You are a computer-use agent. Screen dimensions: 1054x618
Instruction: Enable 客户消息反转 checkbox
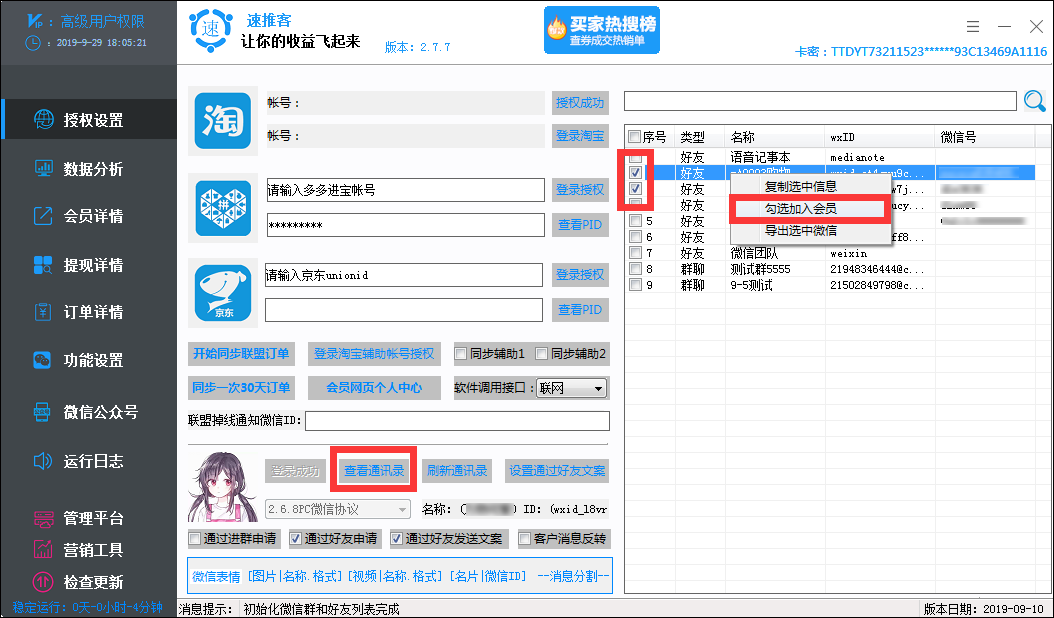524,538
